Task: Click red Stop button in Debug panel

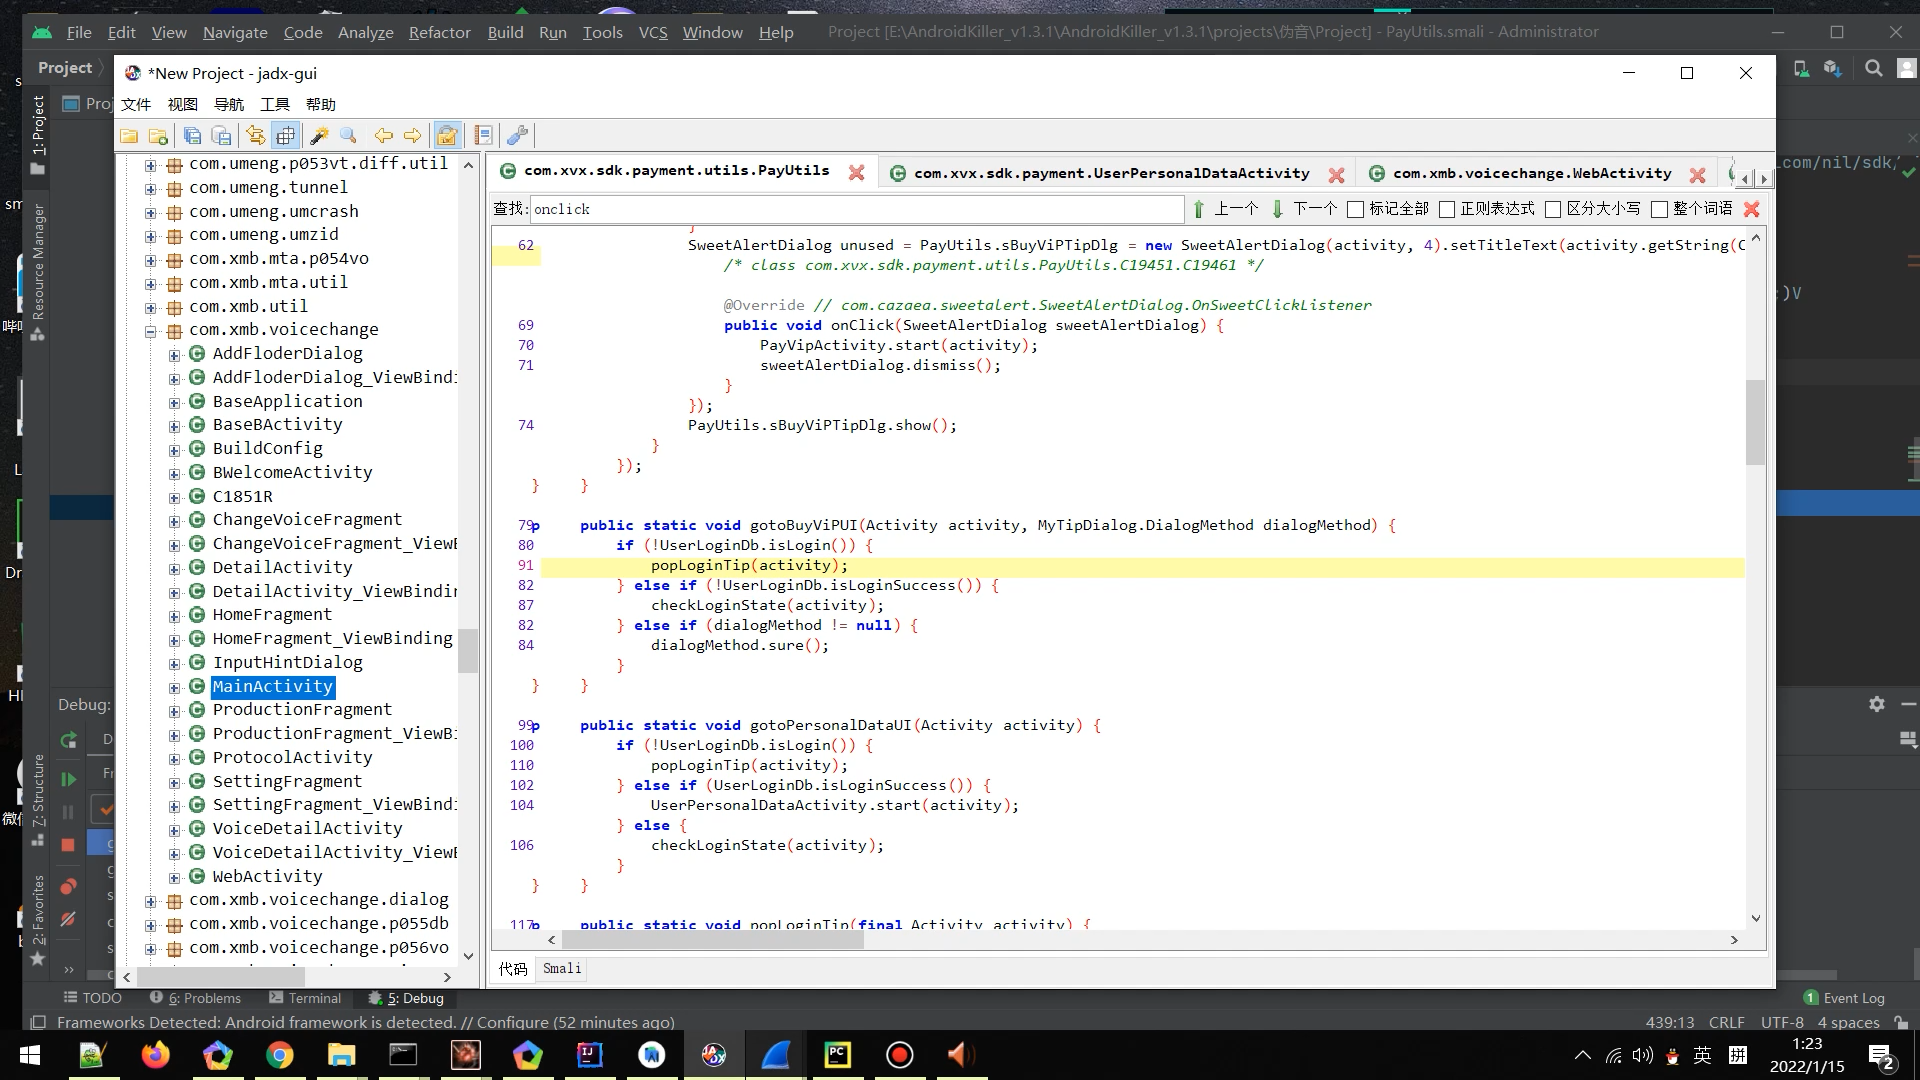Action: point(68,845)
